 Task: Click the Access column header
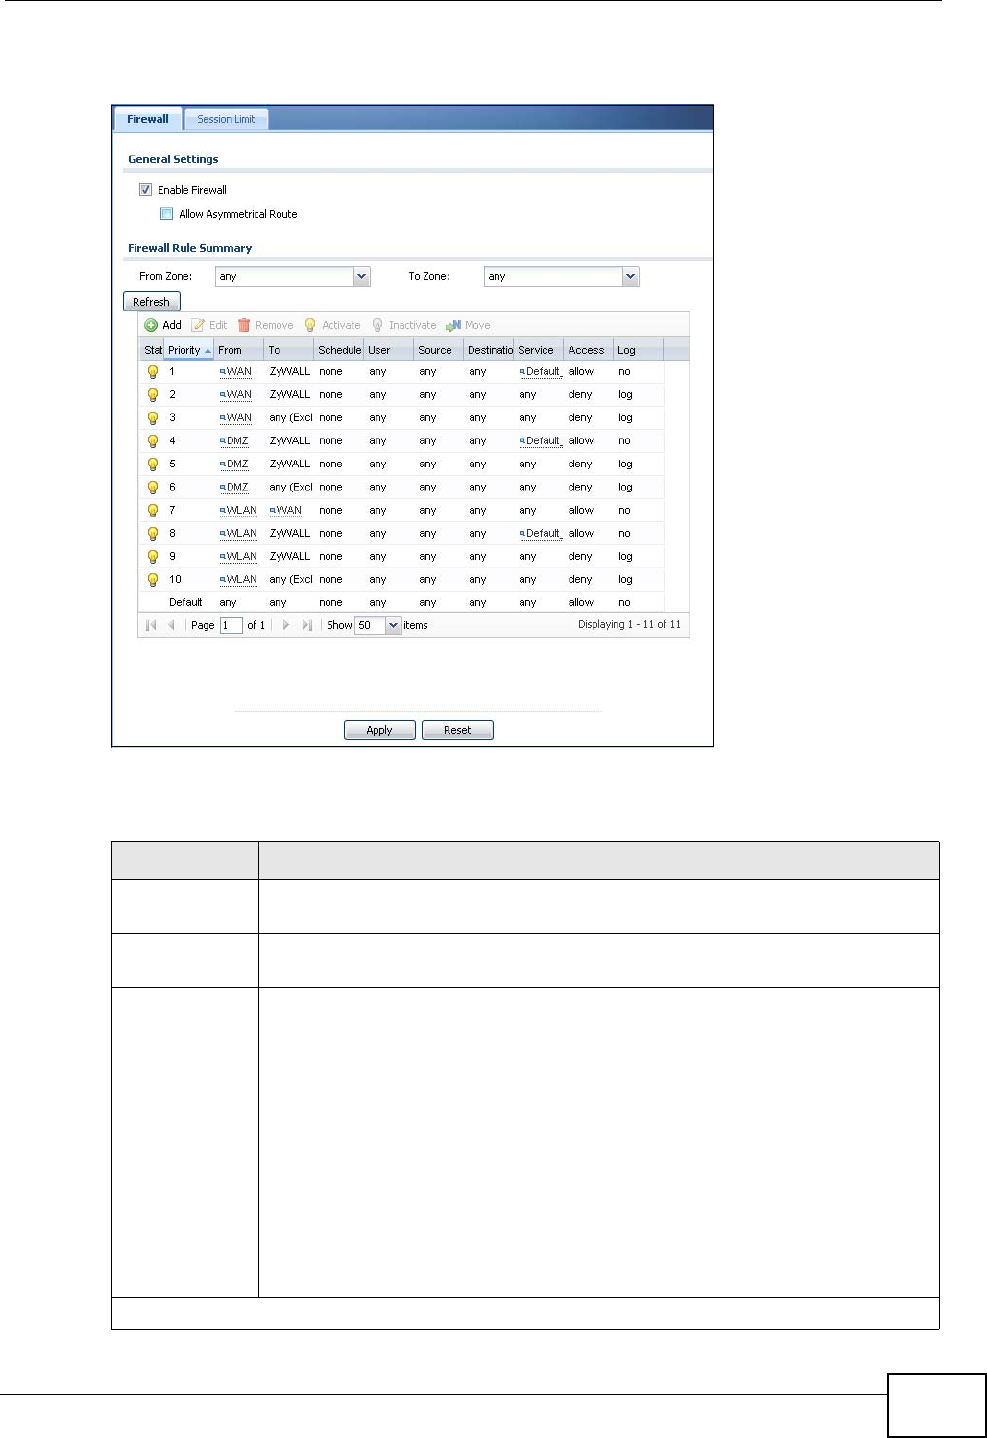pyautogui.click(x=588, y=350)
